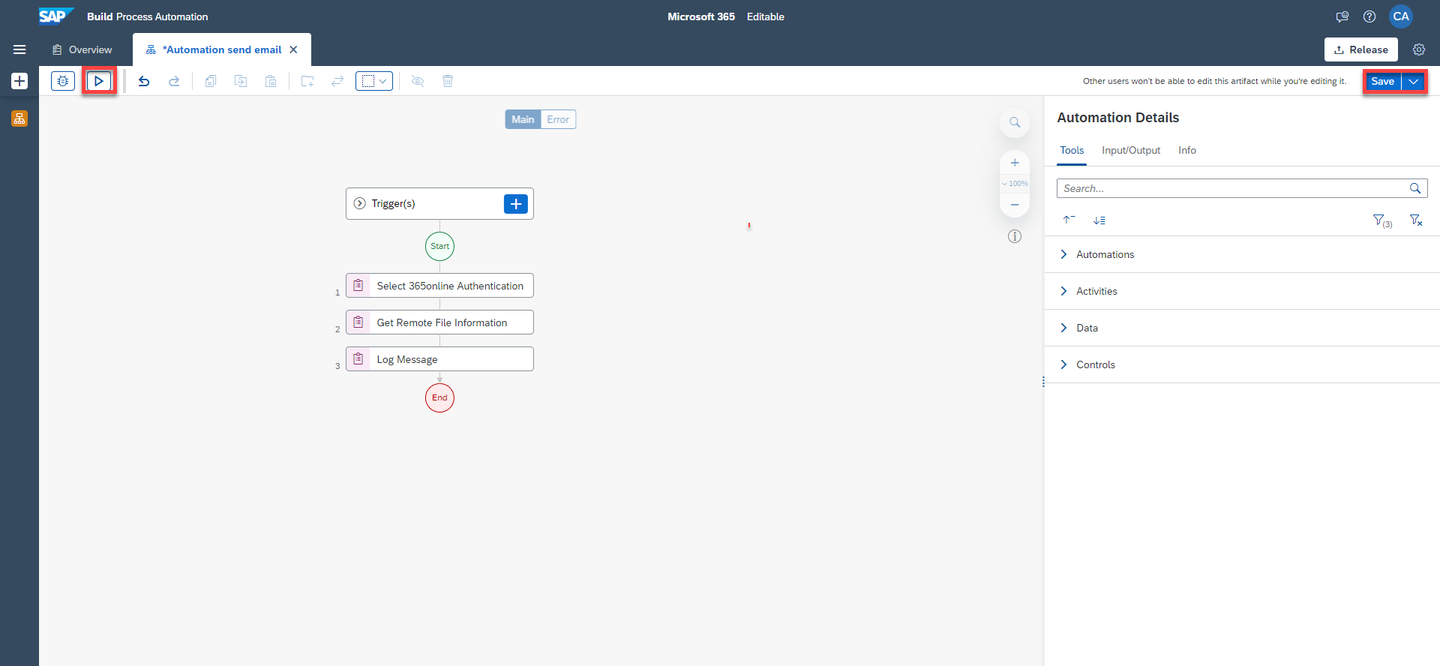Click the Cut/move into toolbar icon
Screen dimensions: 1440x666
[241, 81]
